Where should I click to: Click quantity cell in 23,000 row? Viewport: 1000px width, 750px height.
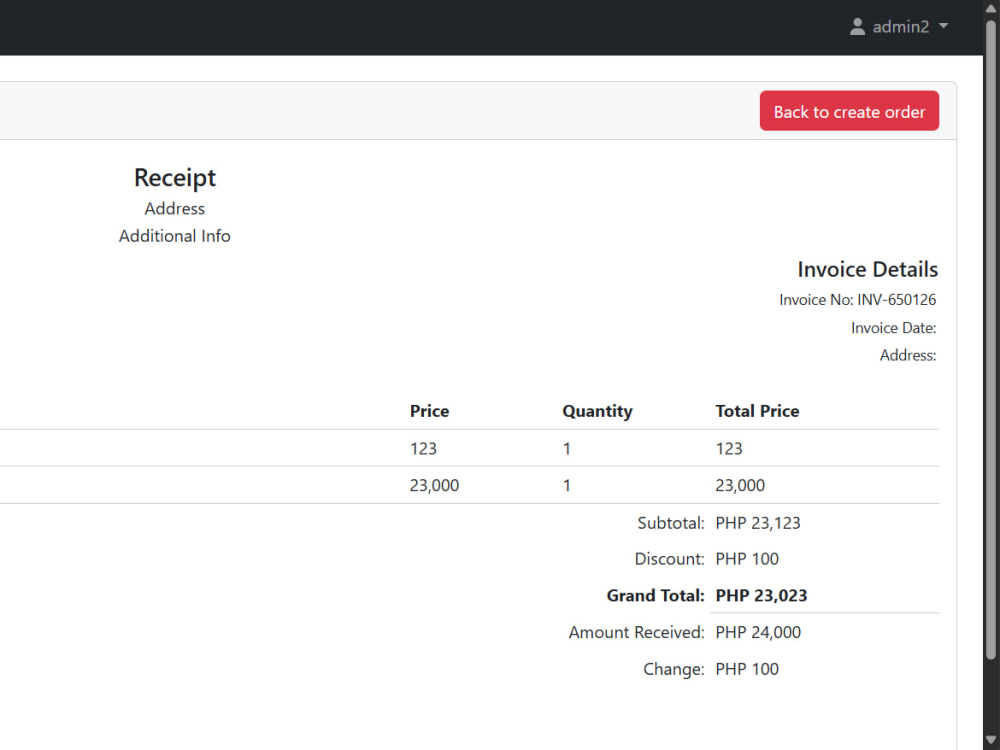click(x=566, y=485)
